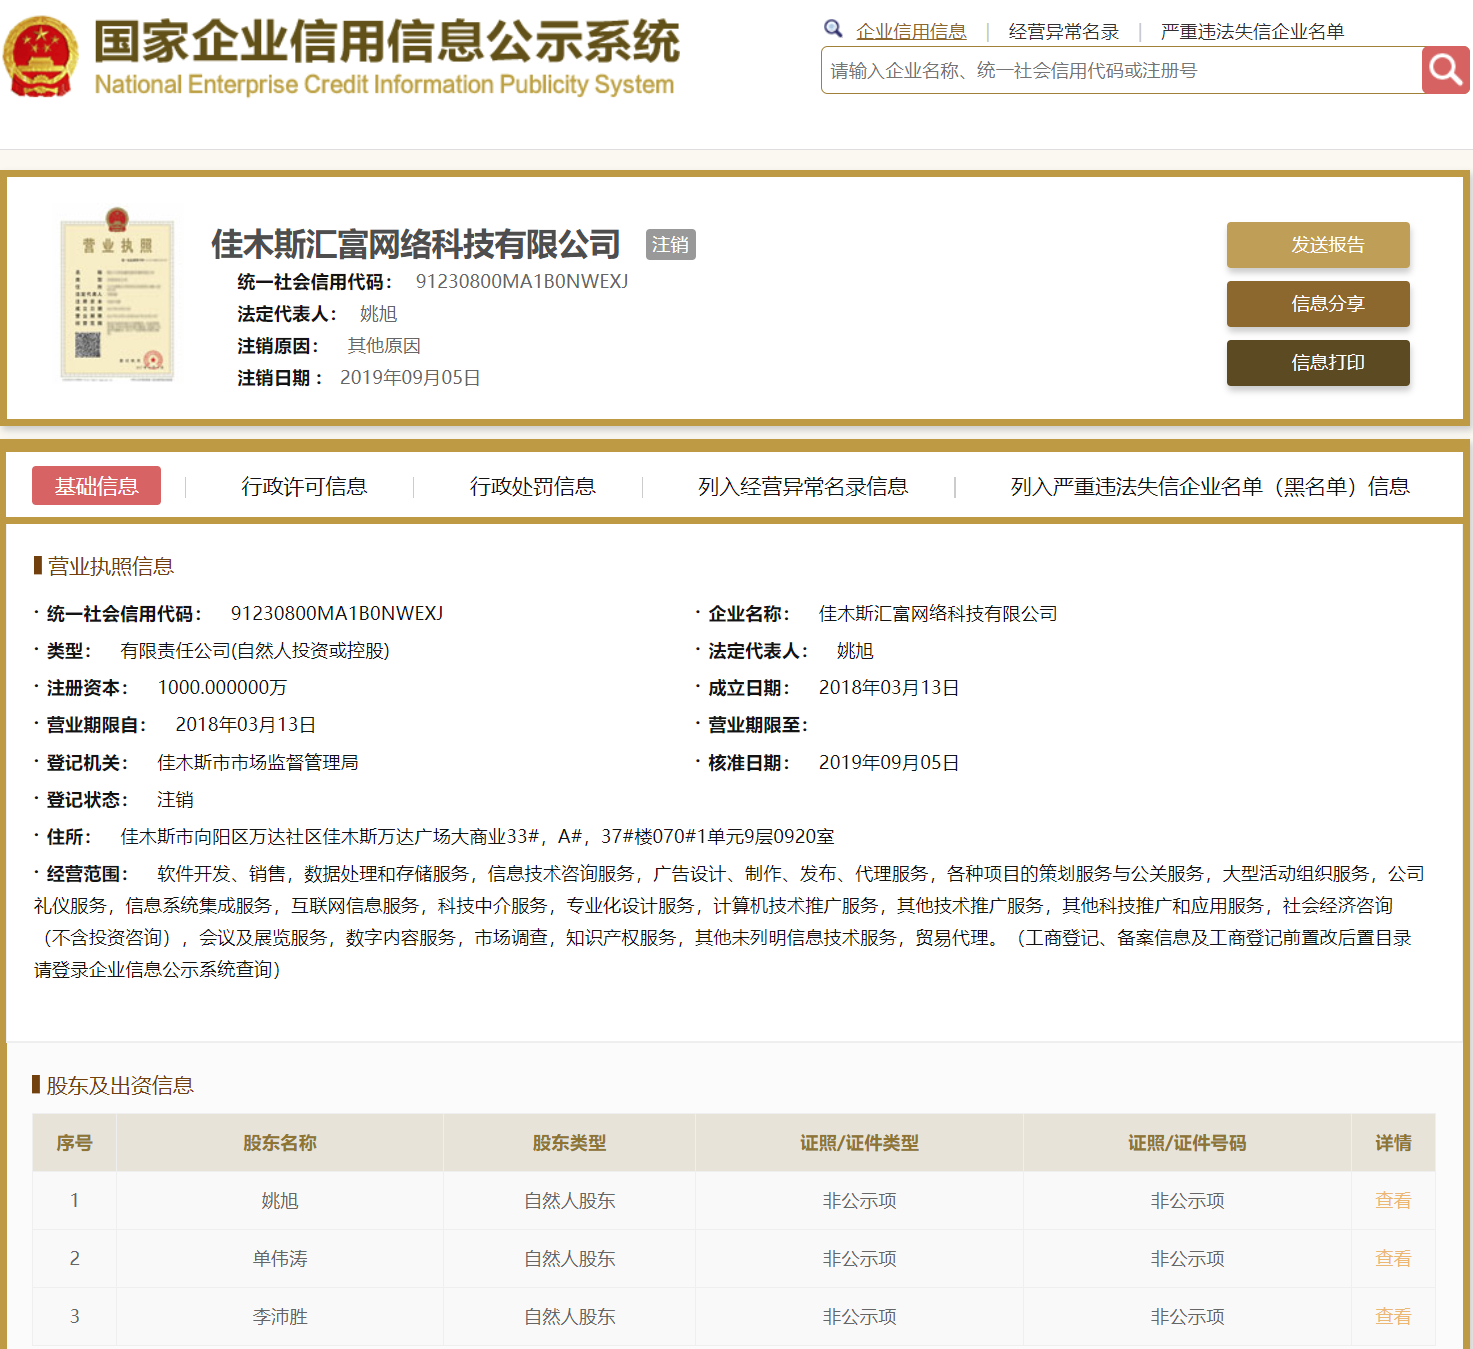
Task: View details for shareholder 李沛胜
Action: [1392, 1316]
